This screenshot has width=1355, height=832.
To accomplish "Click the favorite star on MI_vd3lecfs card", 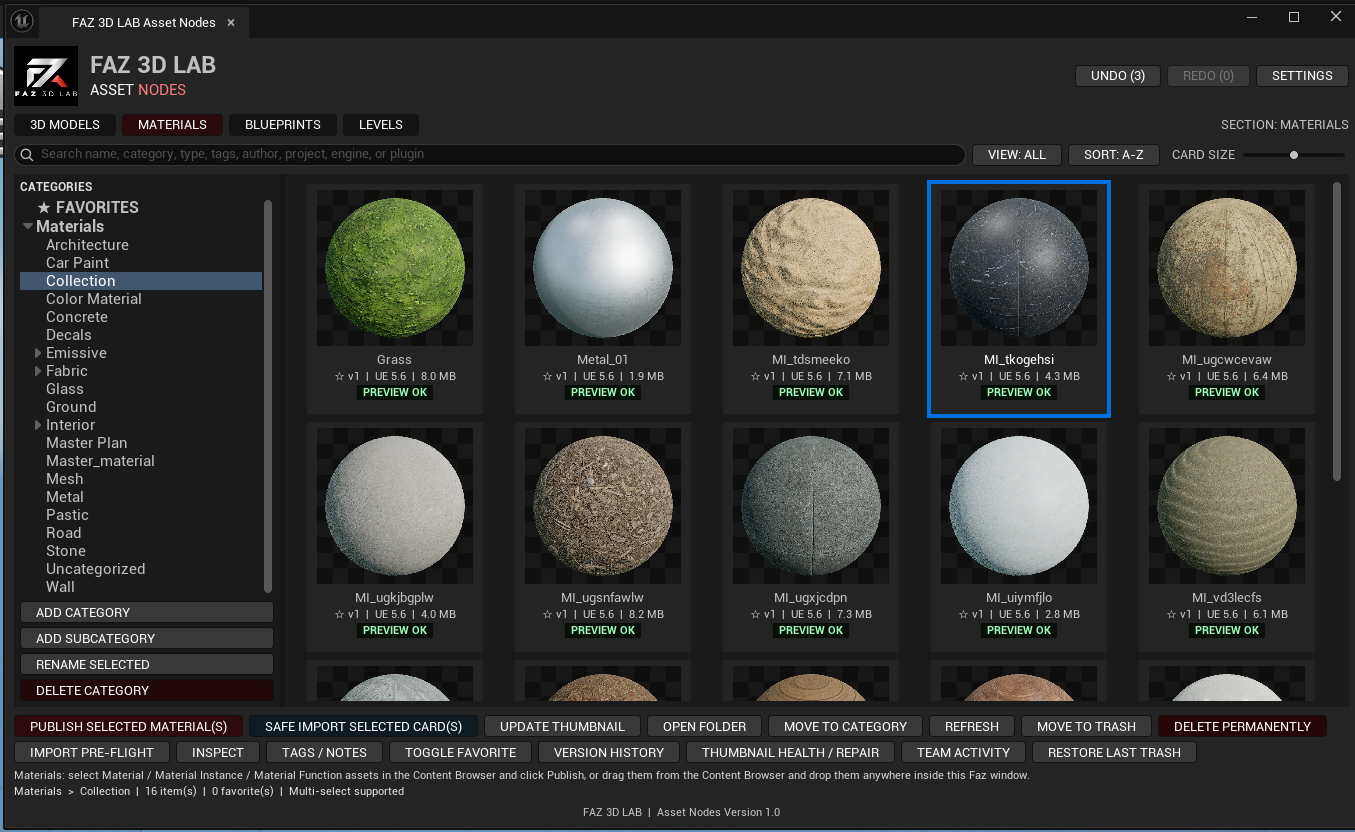I will click(x=1171, y=615).
